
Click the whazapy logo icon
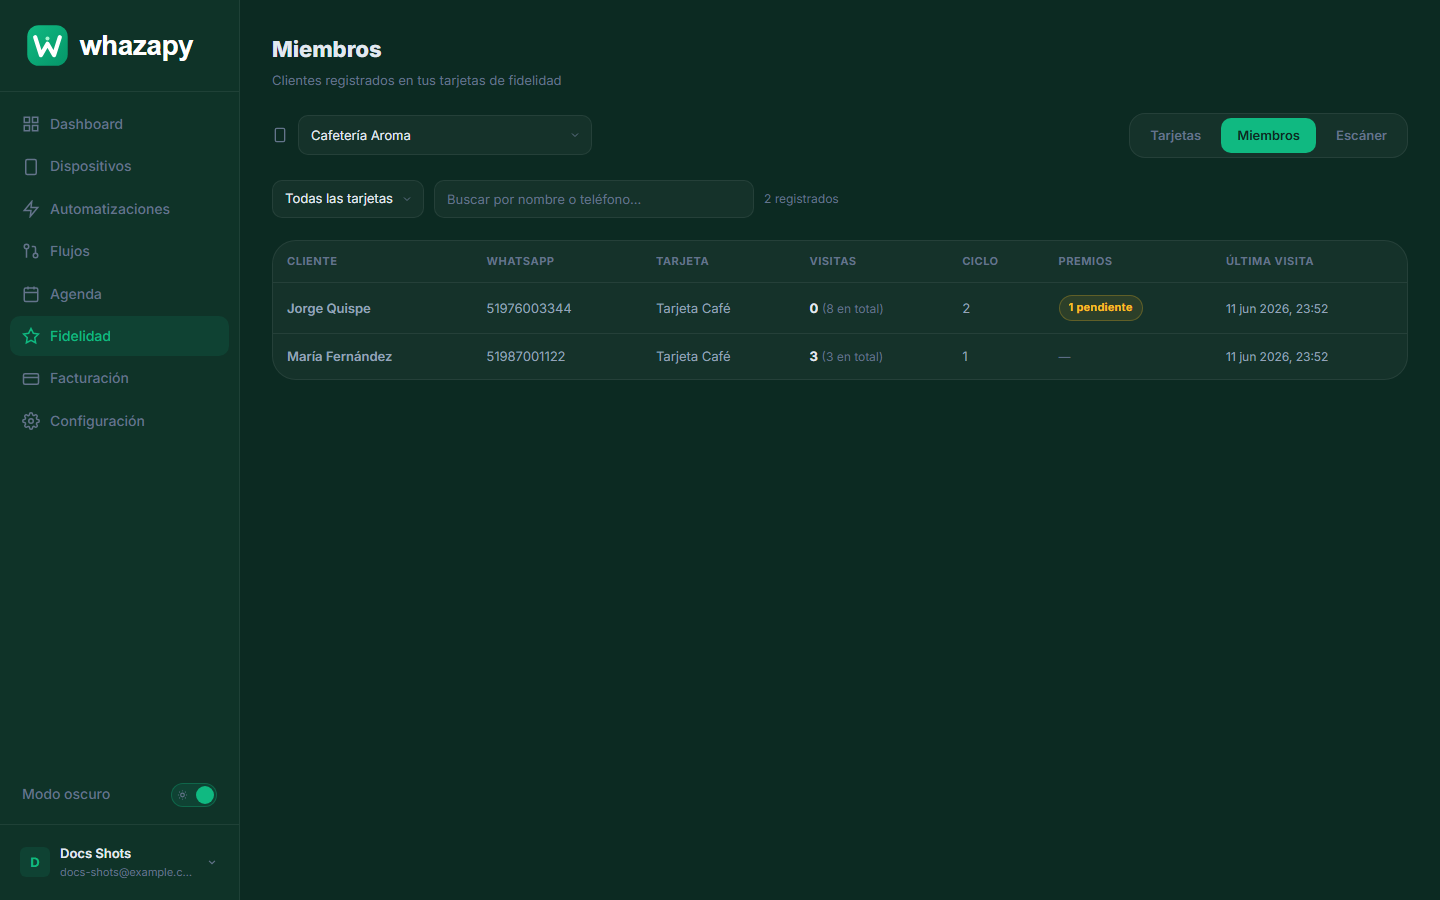(47, 46)
